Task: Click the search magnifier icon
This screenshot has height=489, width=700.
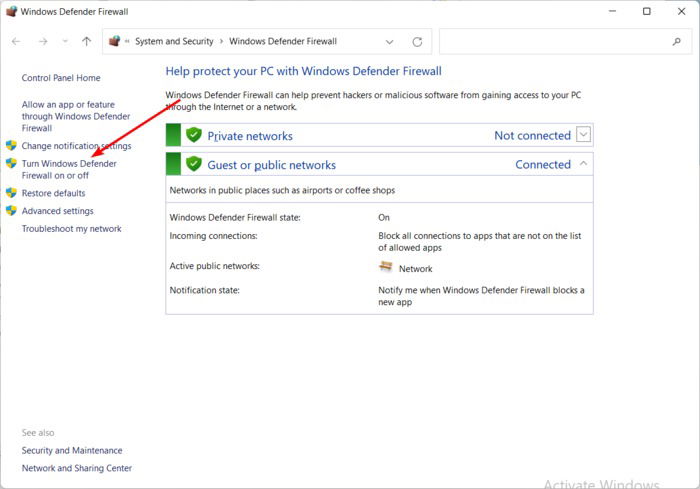Action: (677, 42)
